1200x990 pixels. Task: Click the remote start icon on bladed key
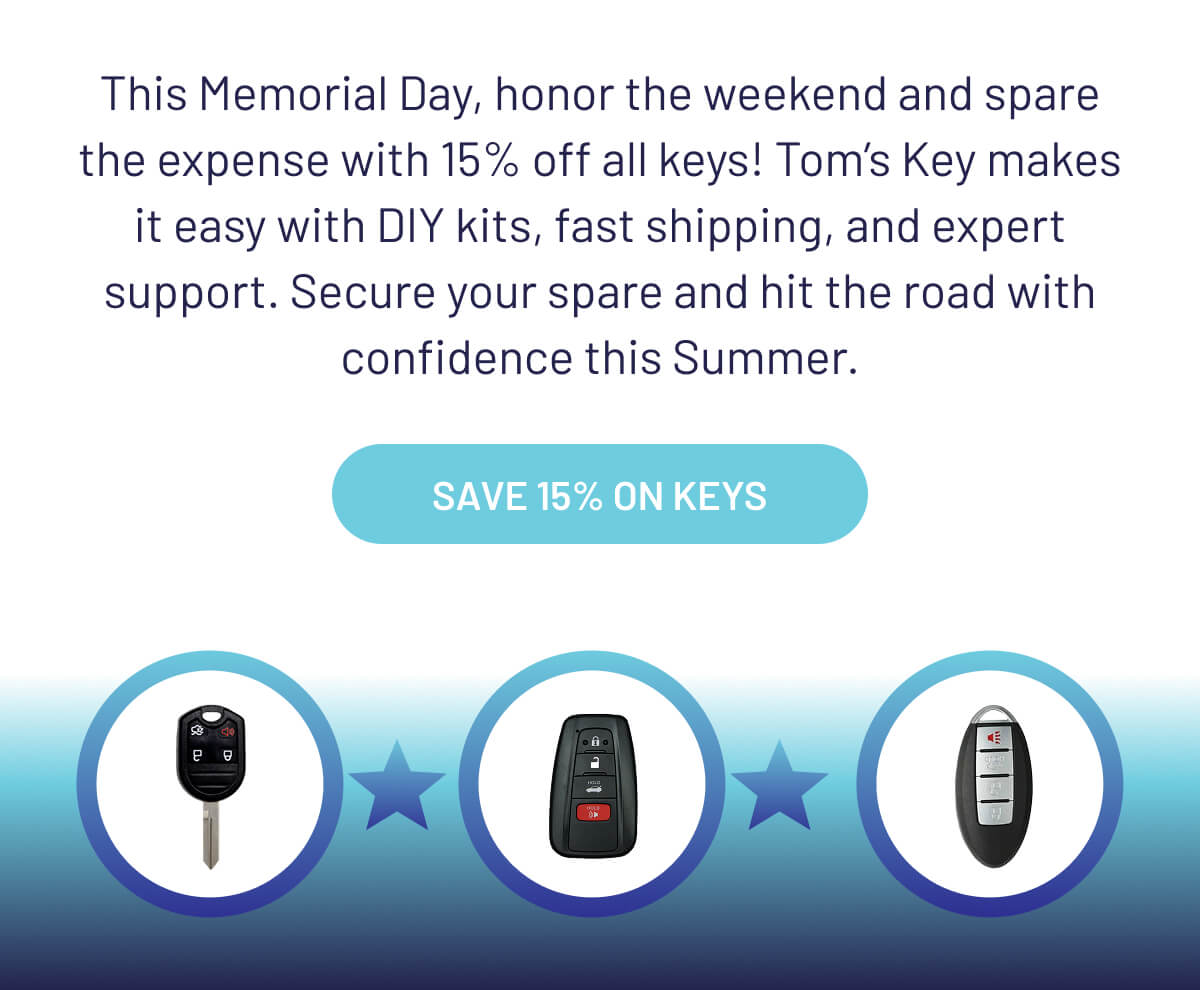[x=196, y=732]
